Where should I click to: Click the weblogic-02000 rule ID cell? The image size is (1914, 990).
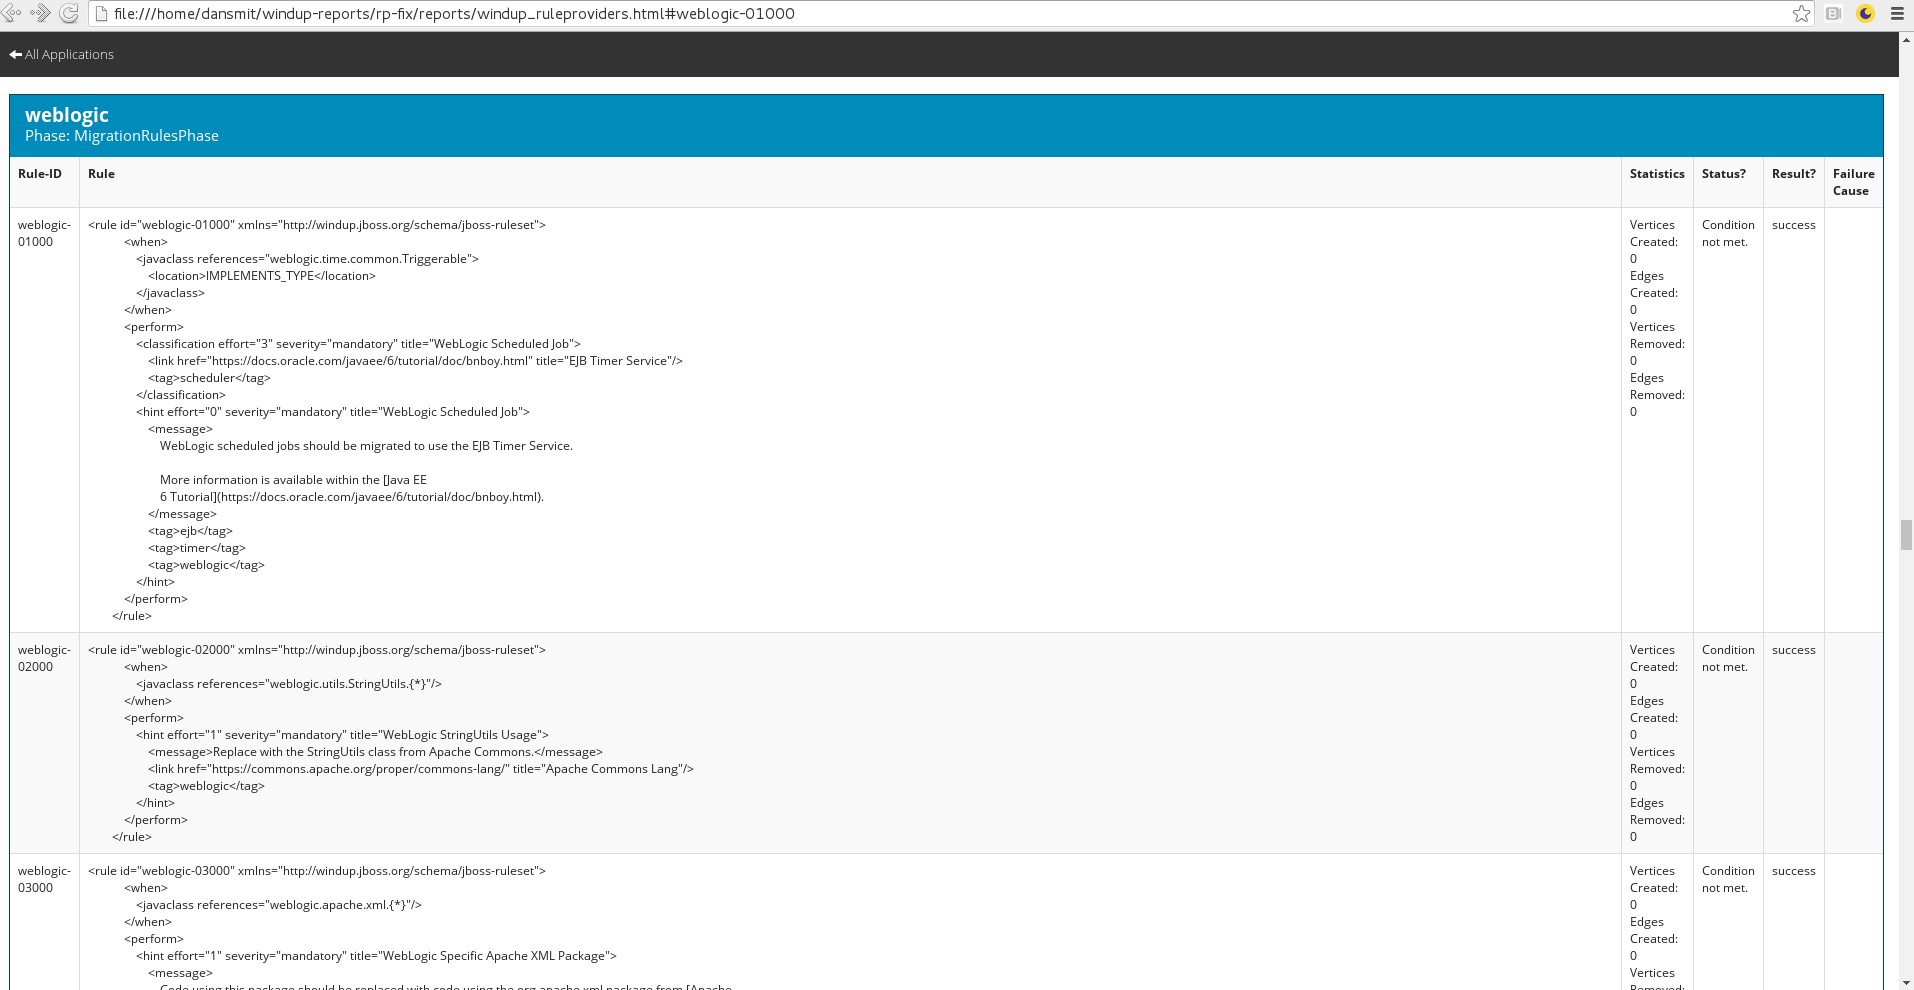click(x=45, y=658)
